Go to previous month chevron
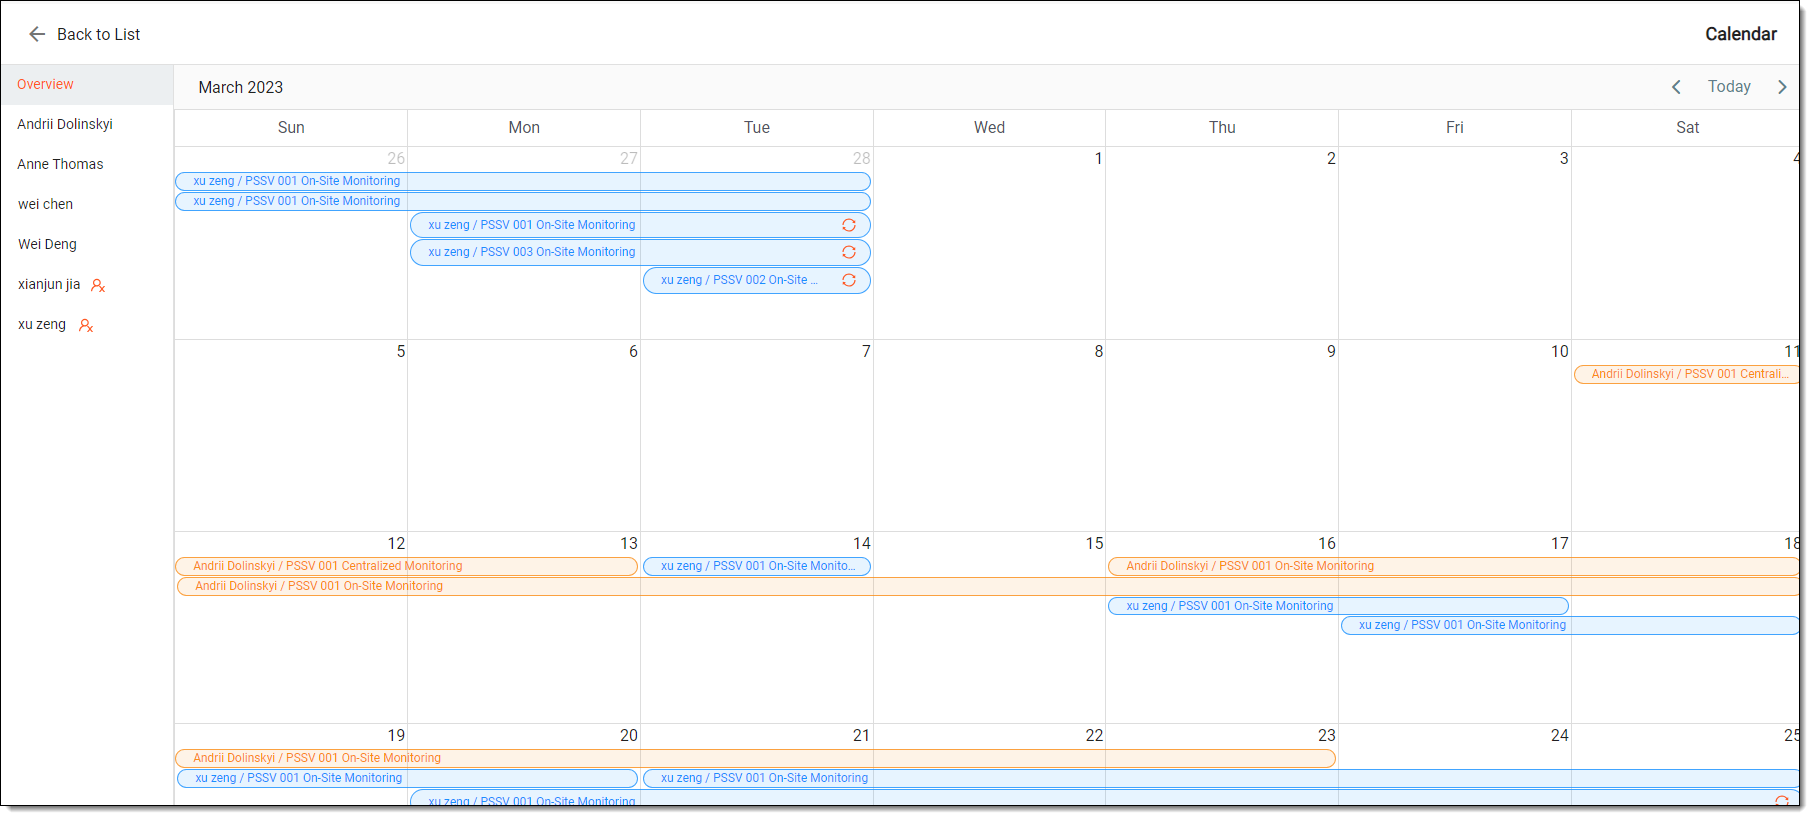Image resolution: width=1812 pixels, height=818 pixels. click(x=1676, y=87)
